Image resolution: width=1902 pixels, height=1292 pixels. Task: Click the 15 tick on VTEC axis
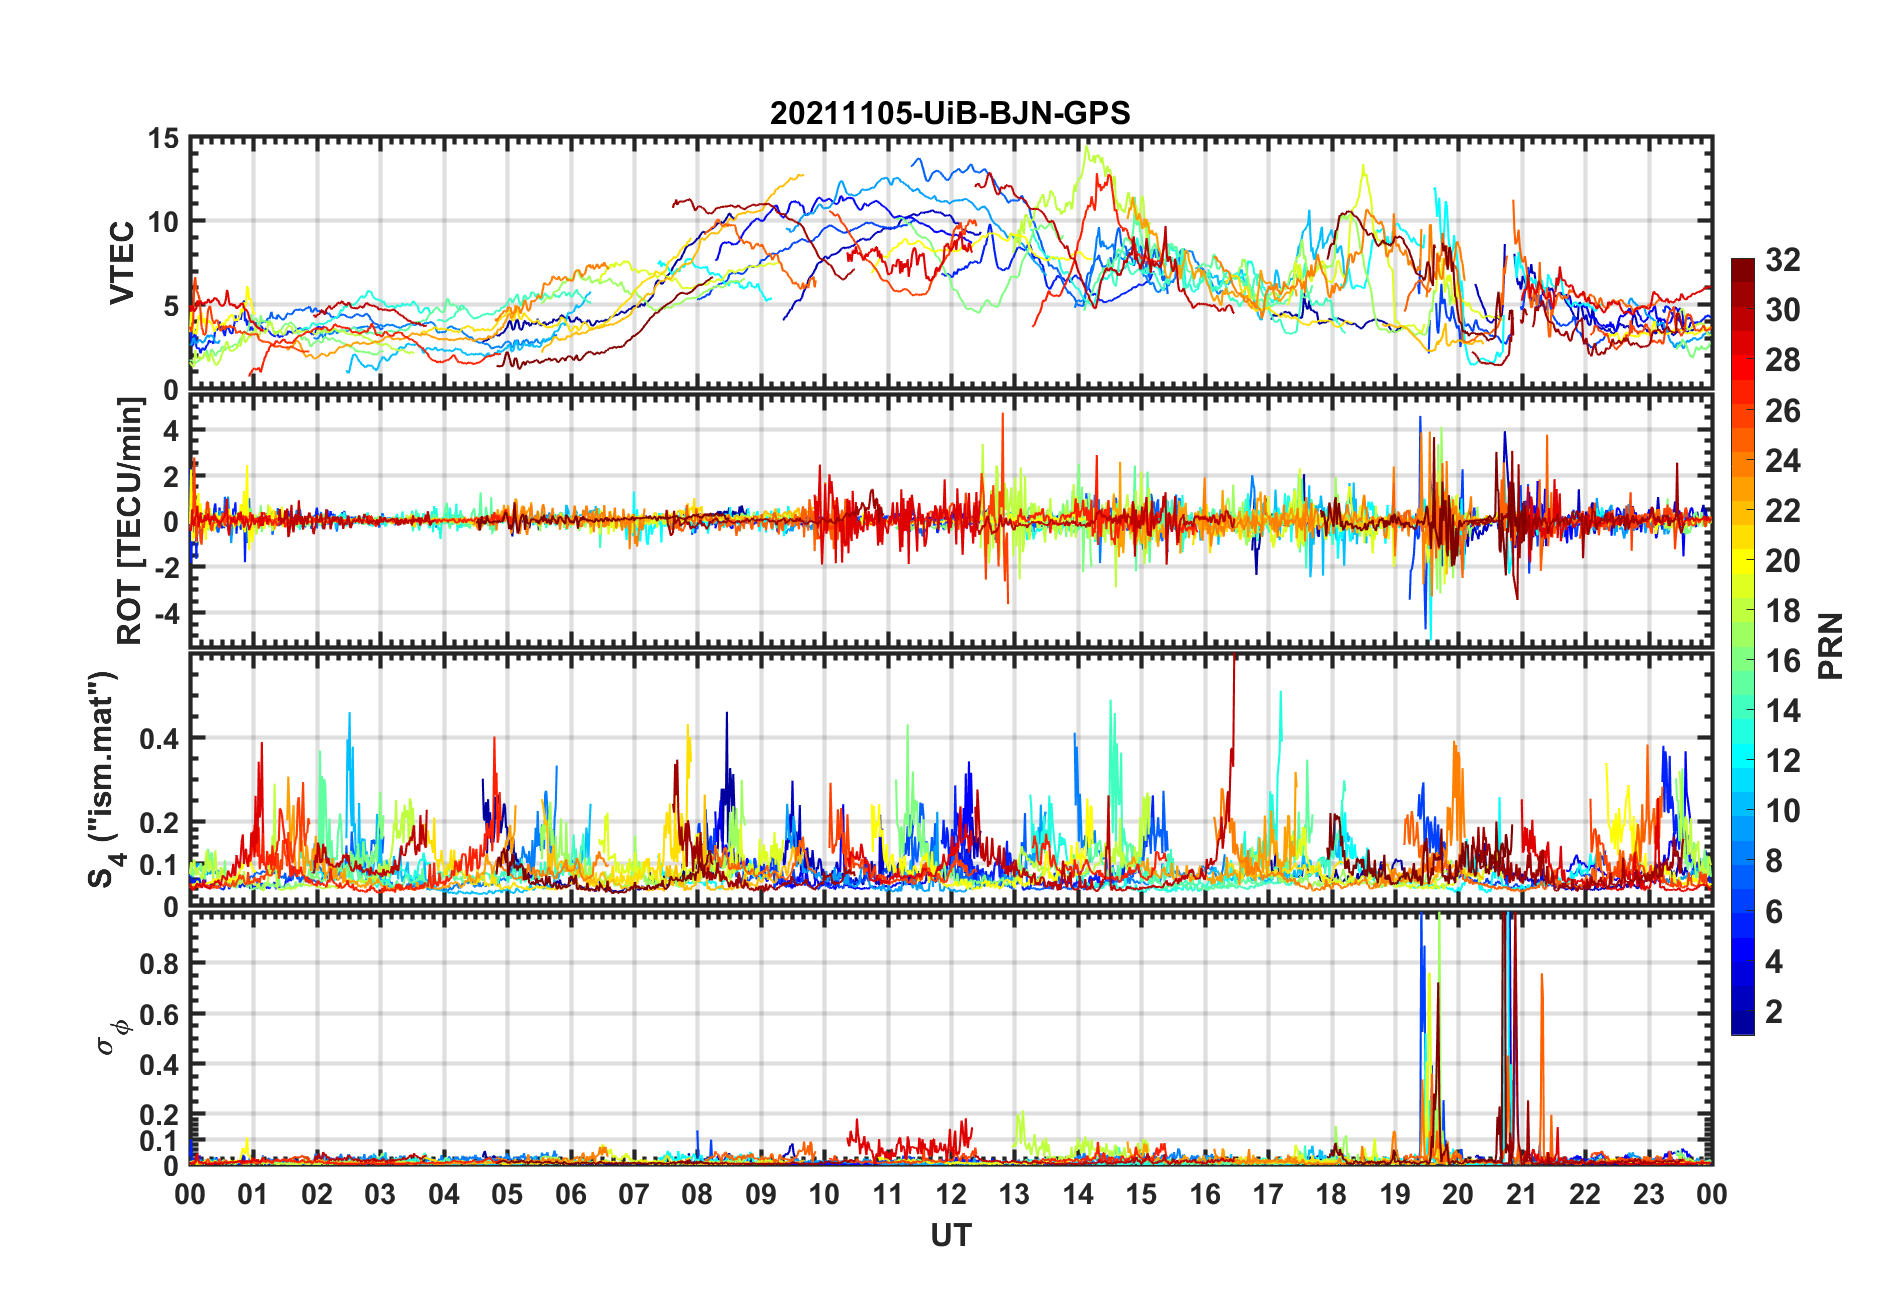163,139
